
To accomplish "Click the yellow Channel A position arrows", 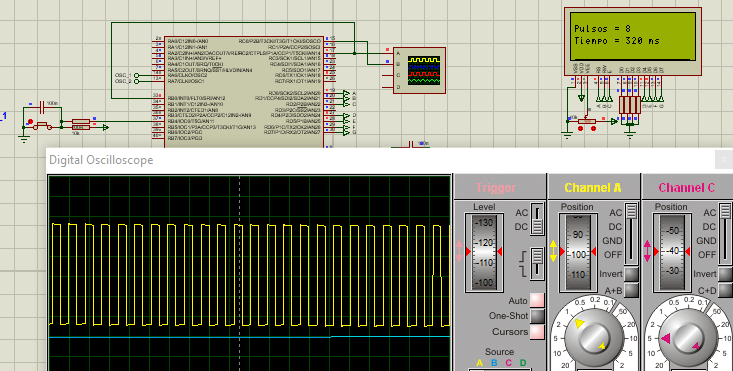I will 553,251.
